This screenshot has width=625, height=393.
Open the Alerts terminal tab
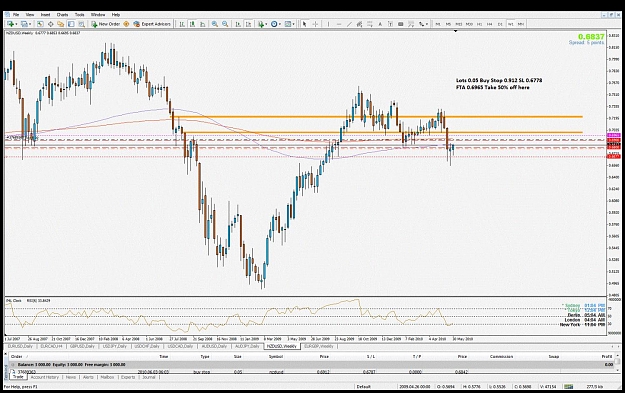pyautogui.click(x=88, y=377)
